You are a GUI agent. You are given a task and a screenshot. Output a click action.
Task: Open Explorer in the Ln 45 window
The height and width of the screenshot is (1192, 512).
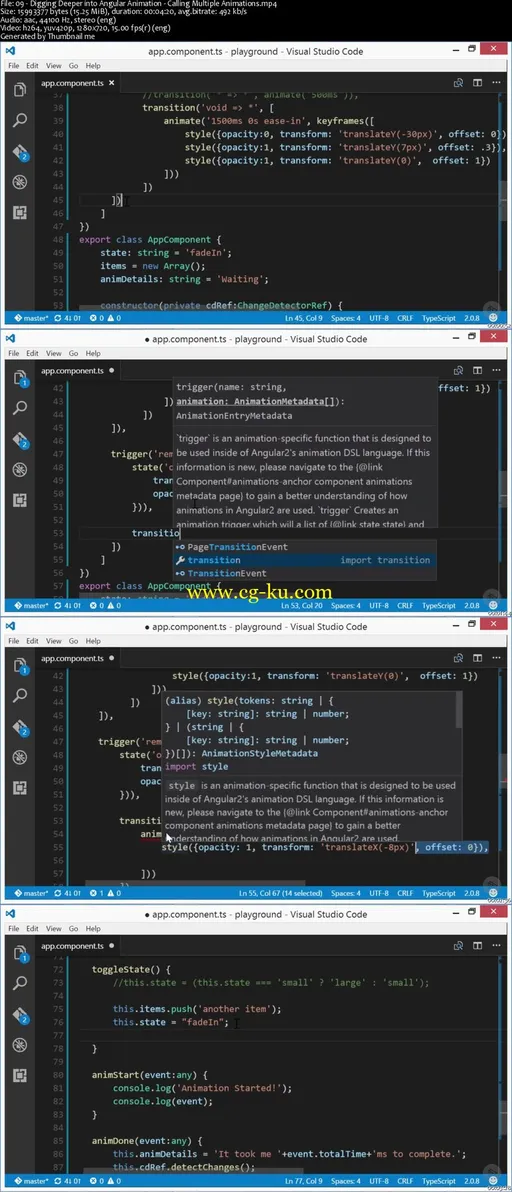[x=20, y=90]
